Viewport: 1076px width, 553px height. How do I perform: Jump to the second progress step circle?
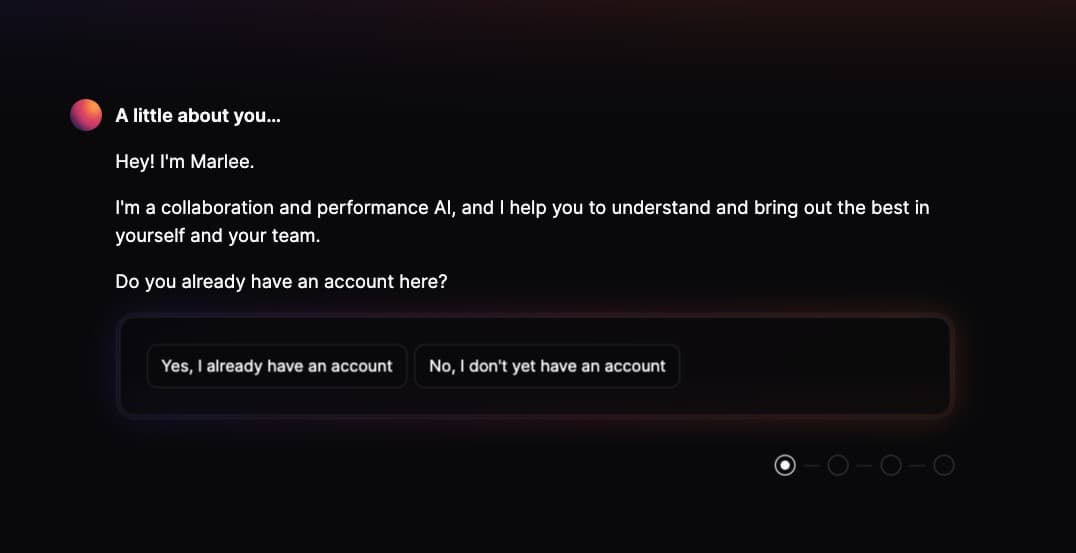(838, 465)
